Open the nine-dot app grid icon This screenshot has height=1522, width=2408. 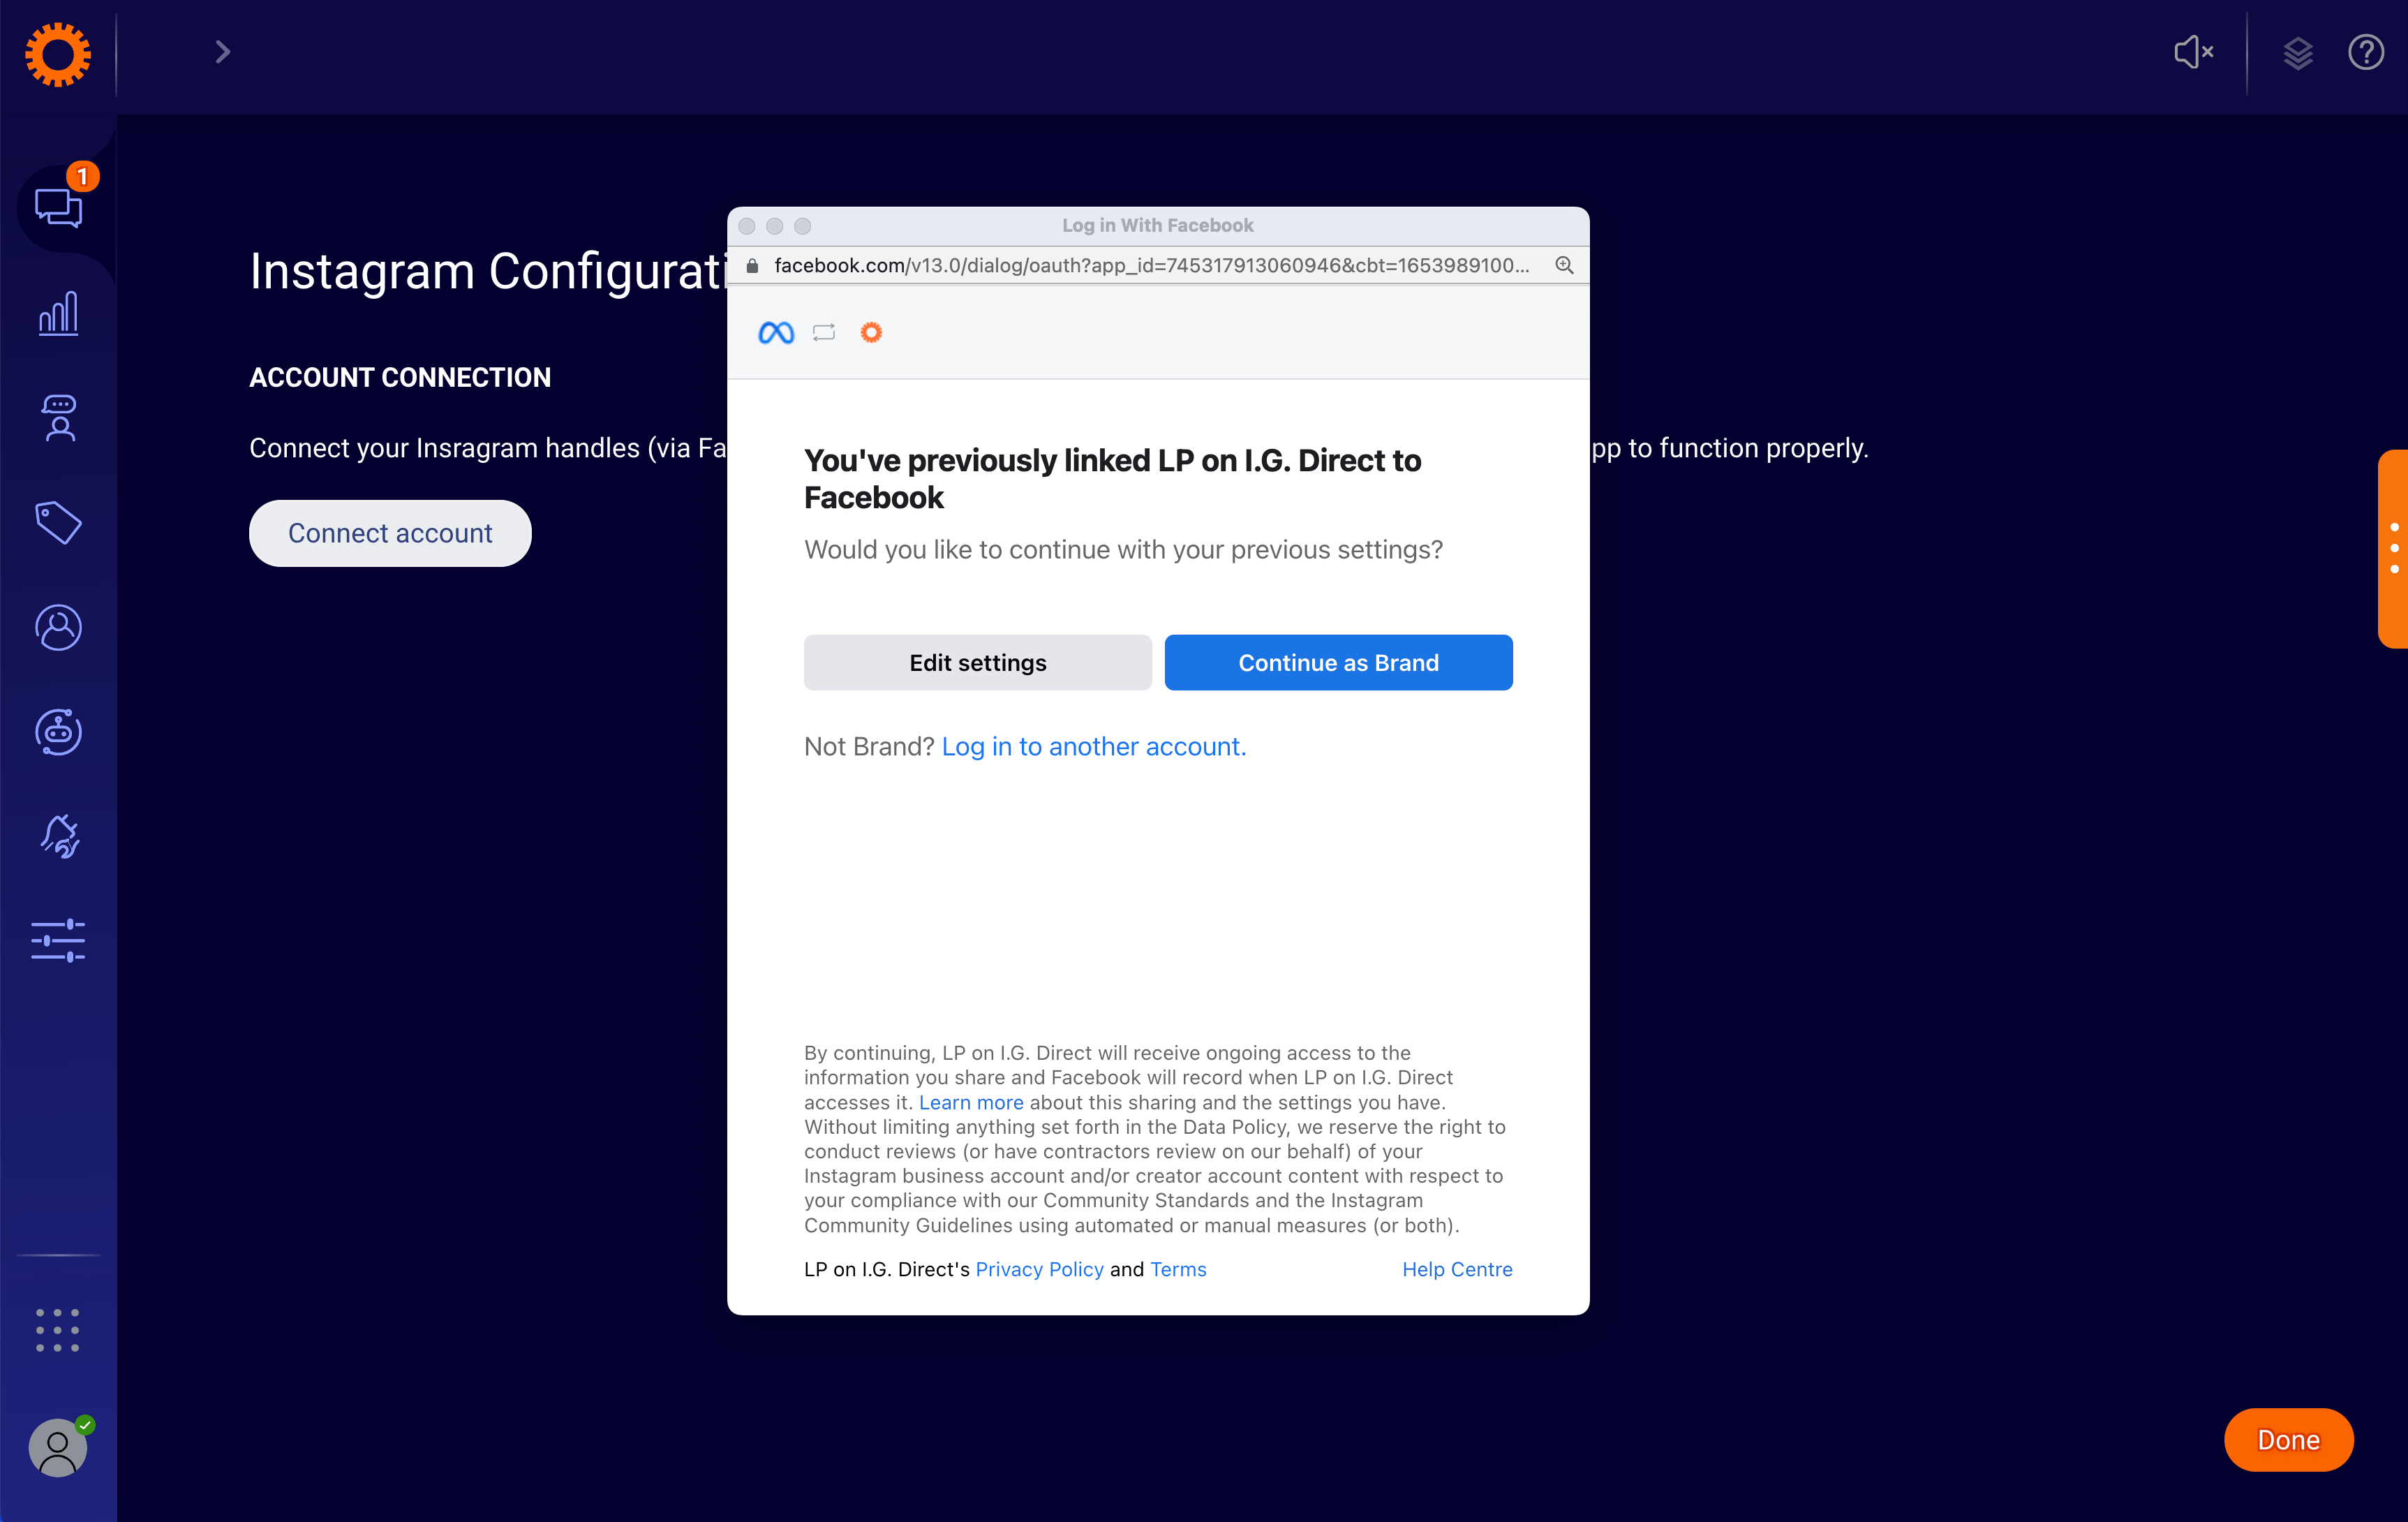(58, 1330)
